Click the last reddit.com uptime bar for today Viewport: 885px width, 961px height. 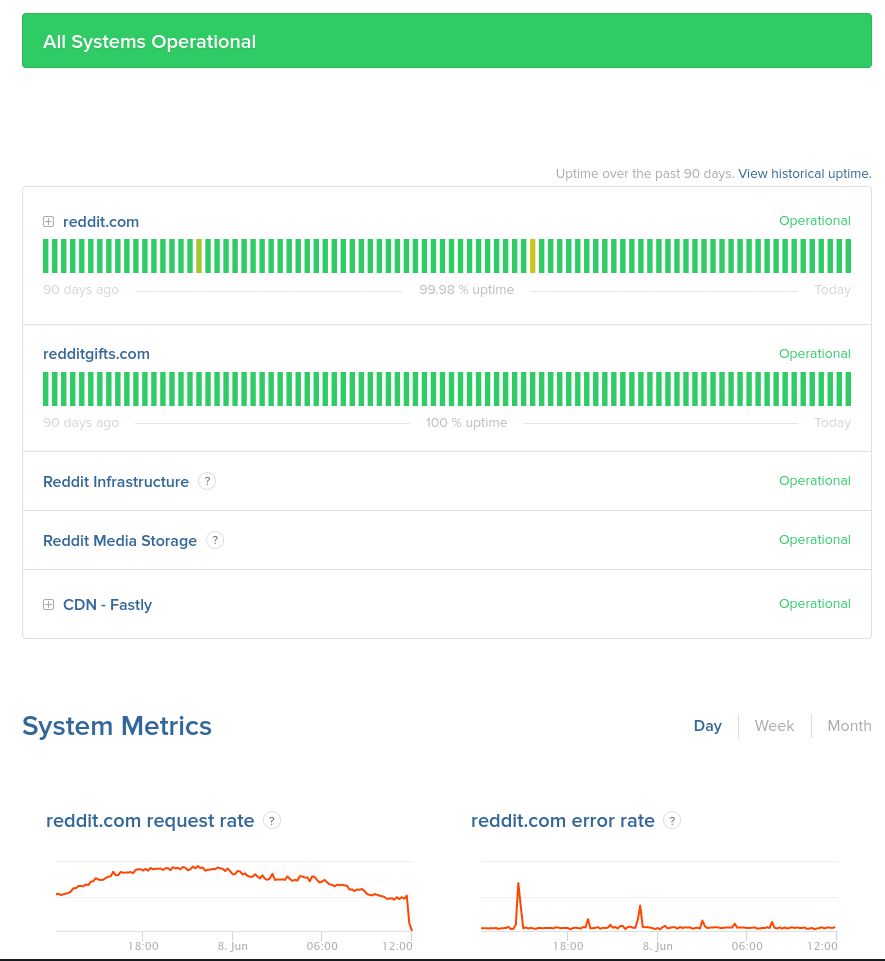pos(848,256)
